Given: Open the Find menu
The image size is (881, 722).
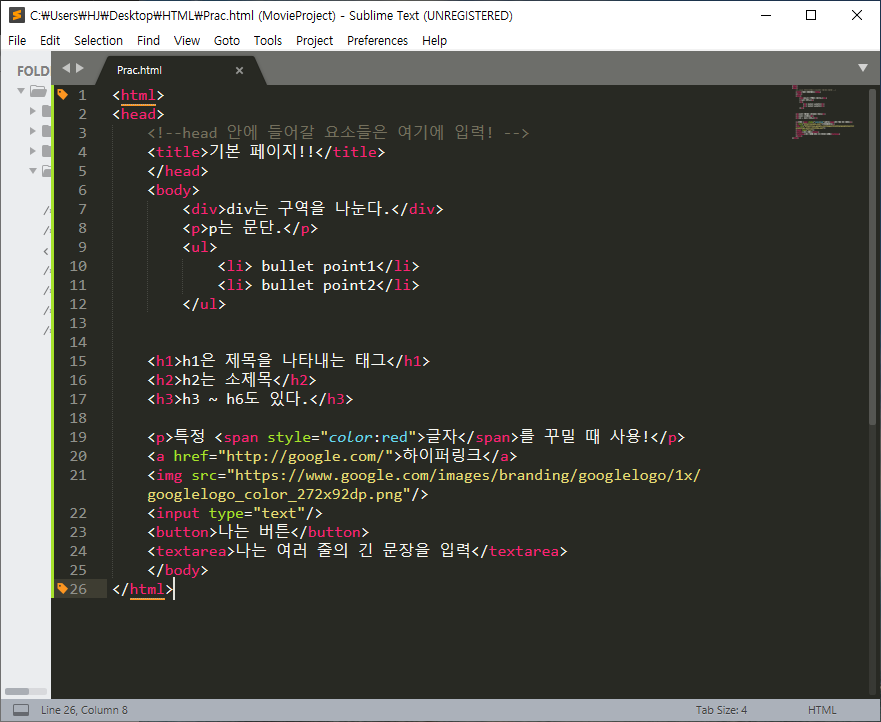Looking at the screenshot, I should point(148,40).
